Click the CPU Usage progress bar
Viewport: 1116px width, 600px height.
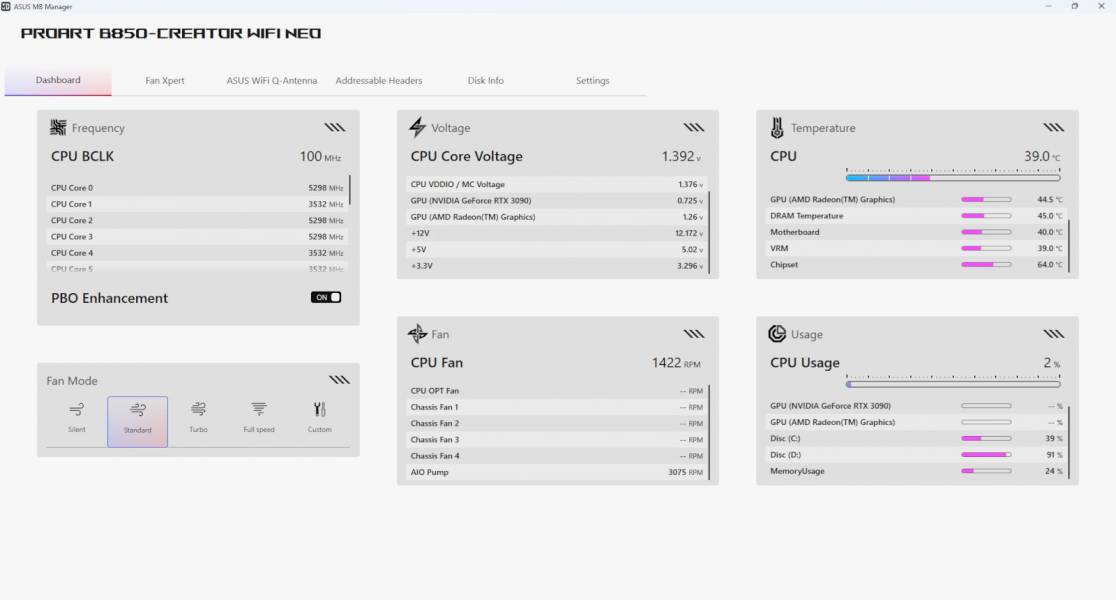953,384
